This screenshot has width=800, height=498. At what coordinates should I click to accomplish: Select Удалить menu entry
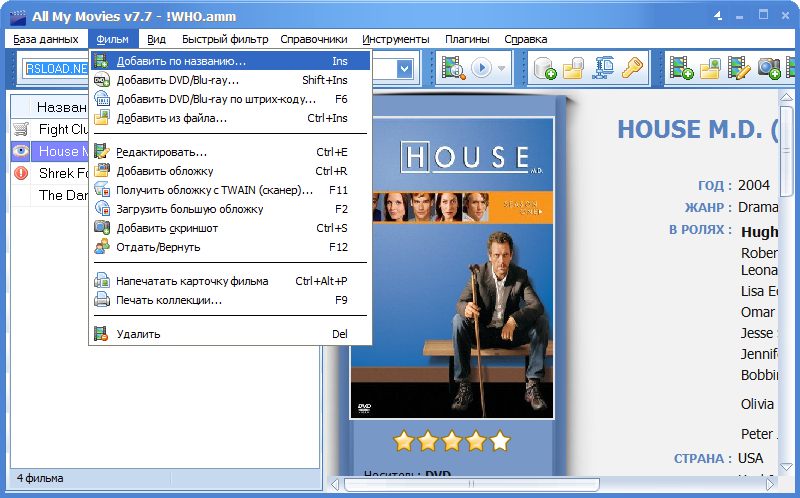point(231,334)
